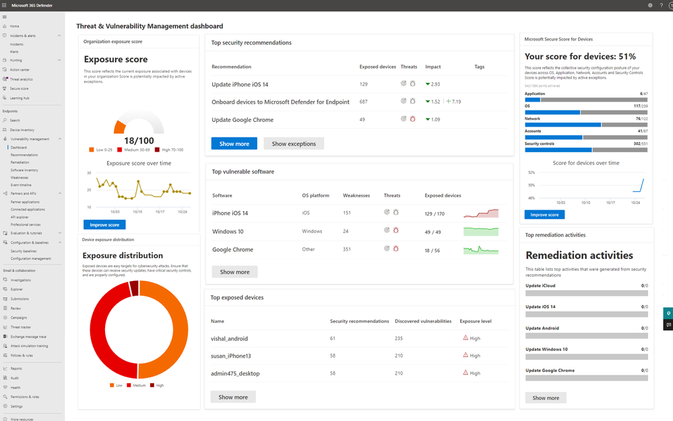Click Show more under exposed devices

click(233, 397)
